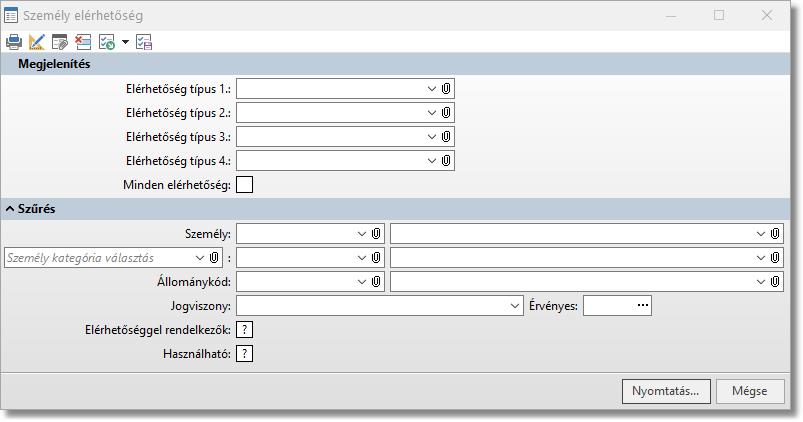Open the dropdown arrow beside the load settings icon
Image resolution: width=803 pixels, height=422 pixels.
(125, 42)
